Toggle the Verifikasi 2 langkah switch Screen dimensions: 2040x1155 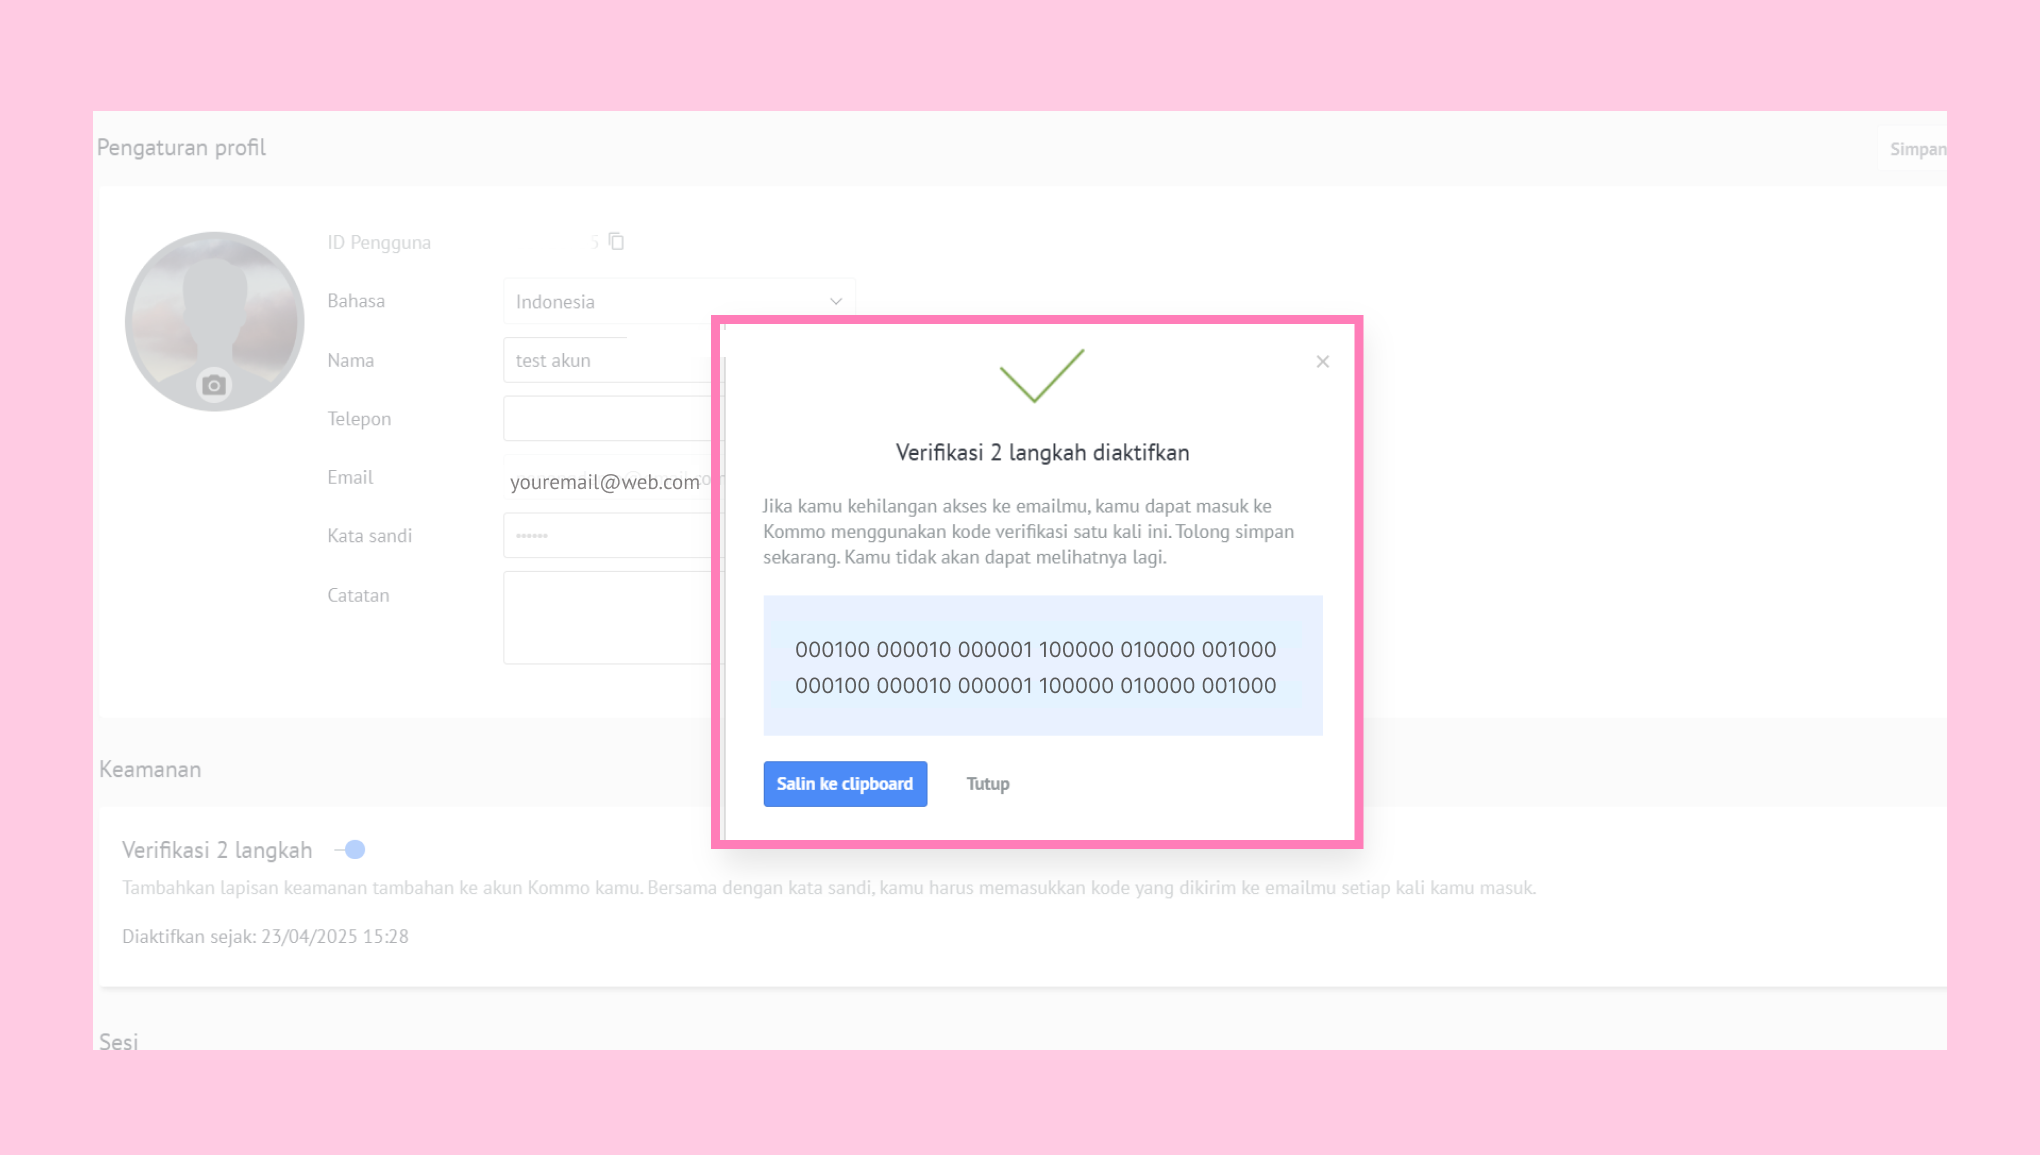pos(351,850)
